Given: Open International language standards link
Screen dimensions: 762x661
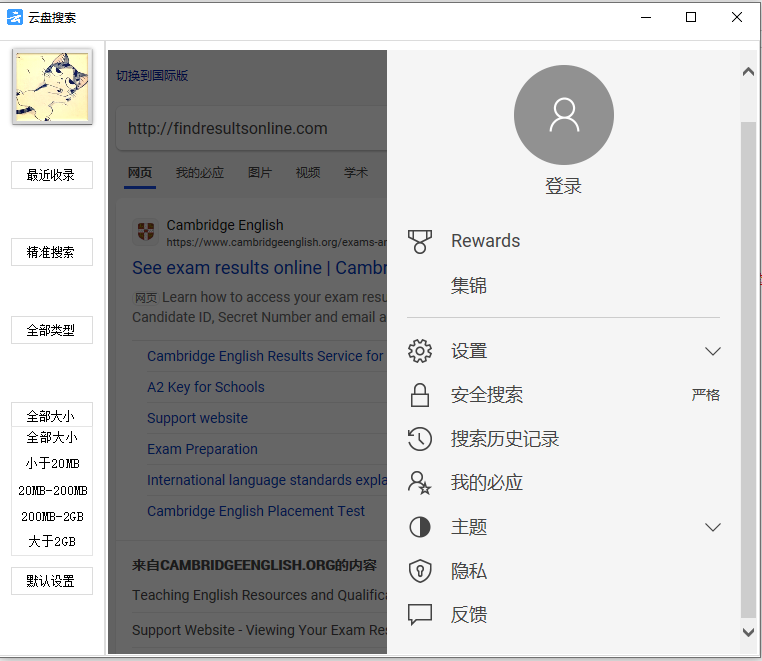Looking at the screenshot, I should [267, 480].
